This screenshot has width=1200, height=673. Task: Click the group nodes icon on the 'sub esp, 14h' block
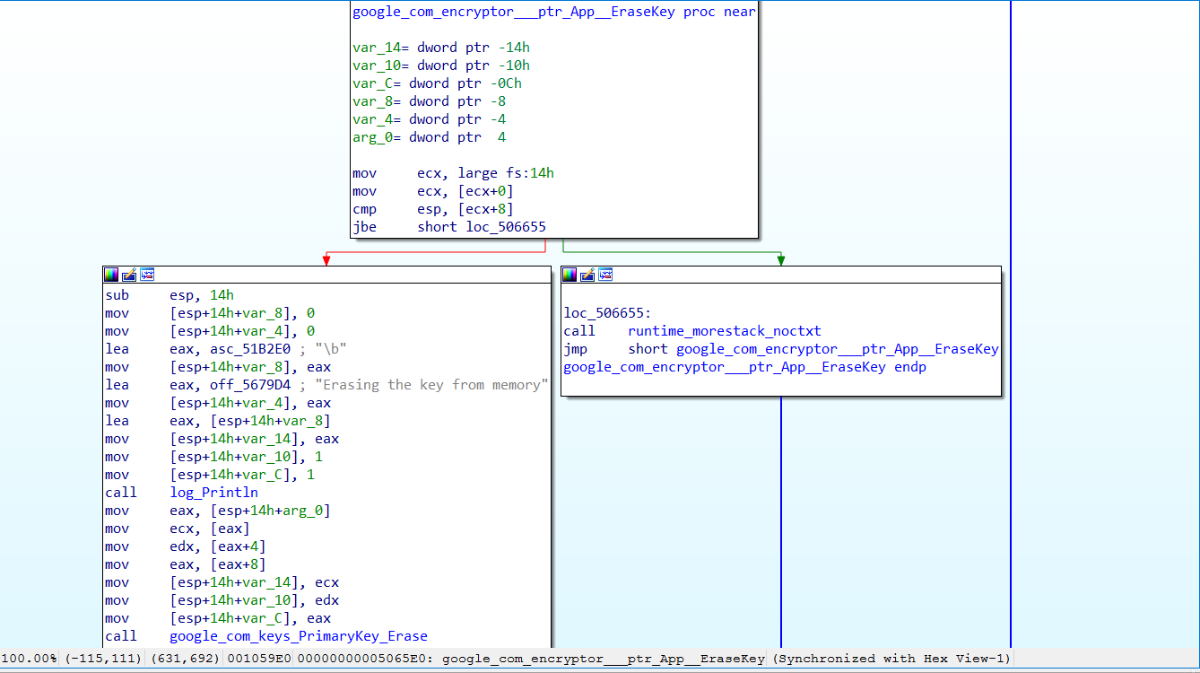147,274
